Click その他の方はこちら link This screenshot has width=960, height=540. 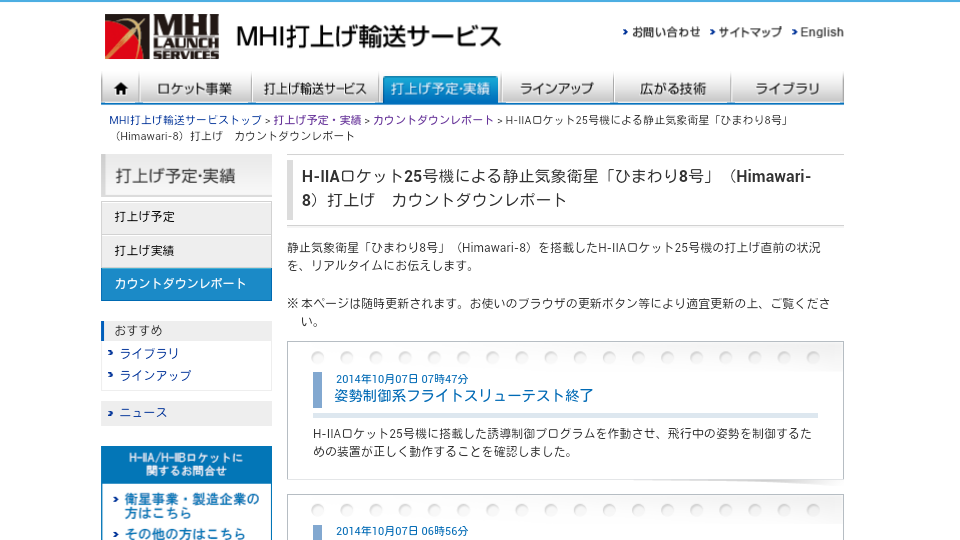click(x=184, y=533)
